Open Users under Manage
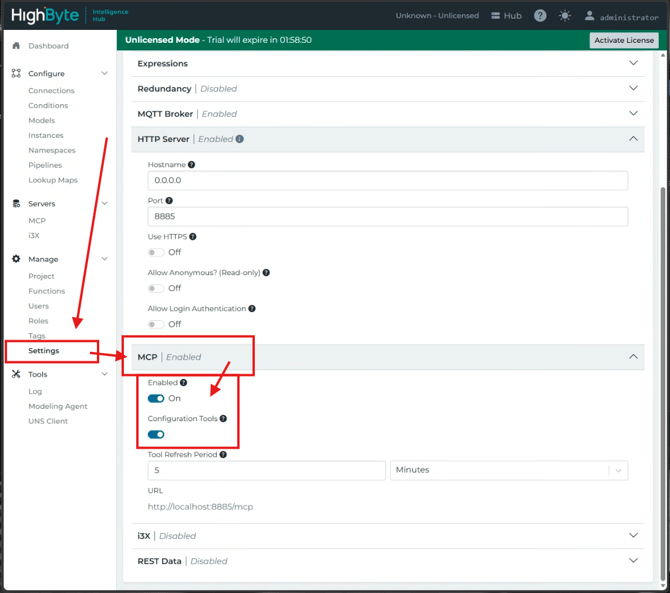Image resolution: width=670 pixels, height=593 pixels. [x=38, y=306]
